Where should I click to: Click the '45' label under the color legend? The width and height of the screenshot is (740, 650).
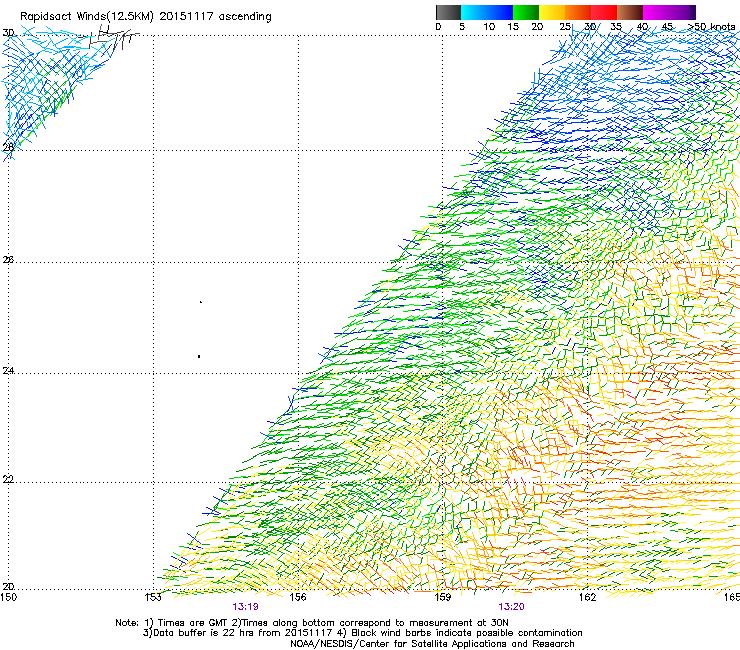667,27
